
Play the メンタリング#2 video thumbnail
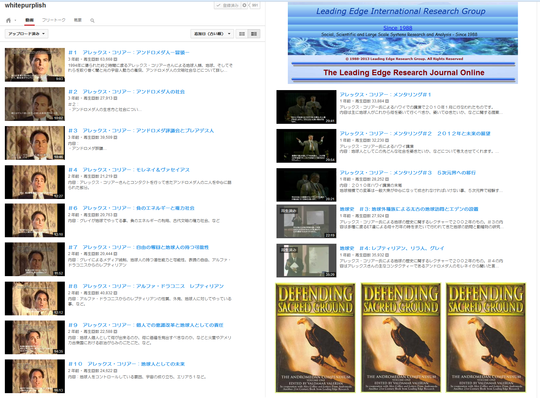coord(306,146)
